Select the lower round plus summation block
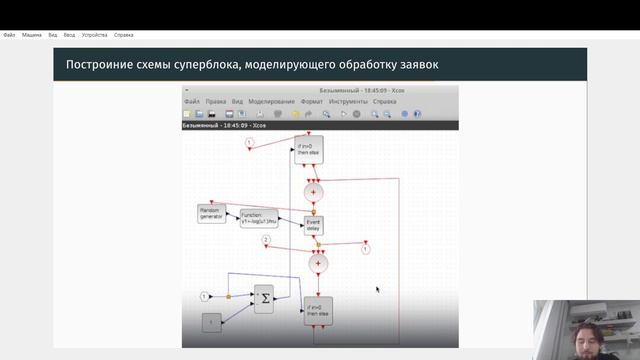 pos(318,264)
